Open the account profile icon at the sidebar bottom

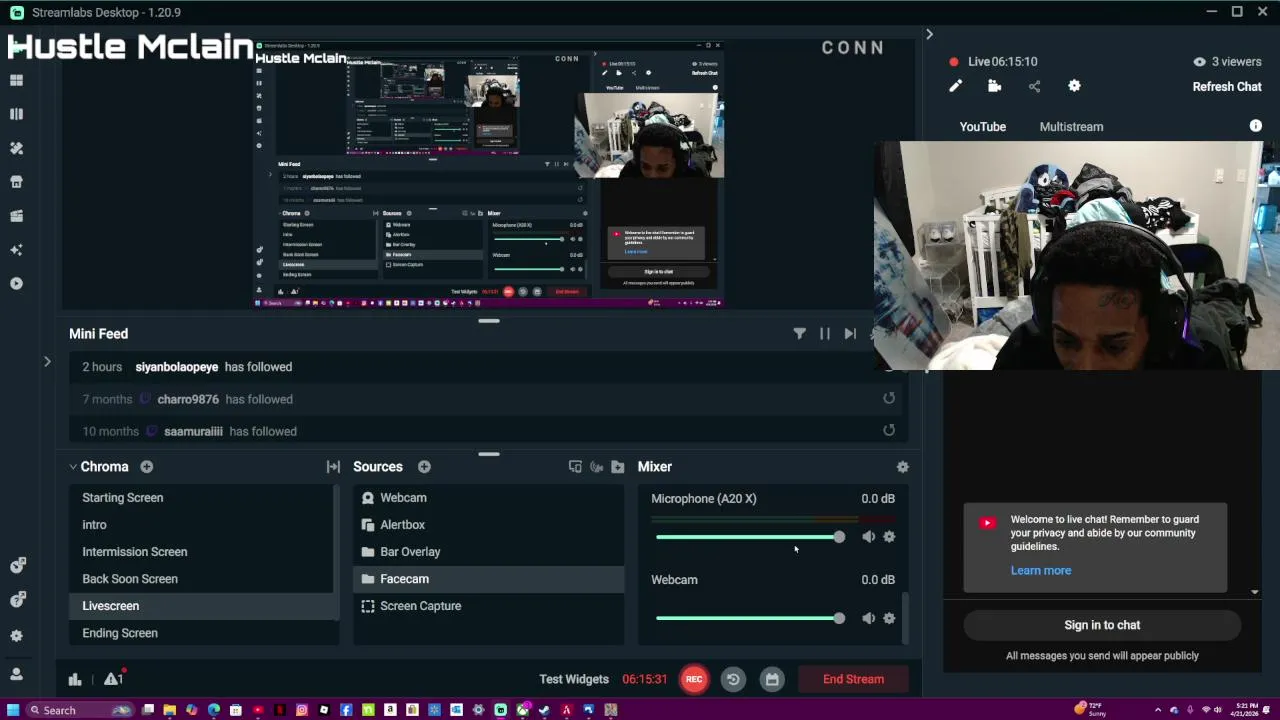16,674
